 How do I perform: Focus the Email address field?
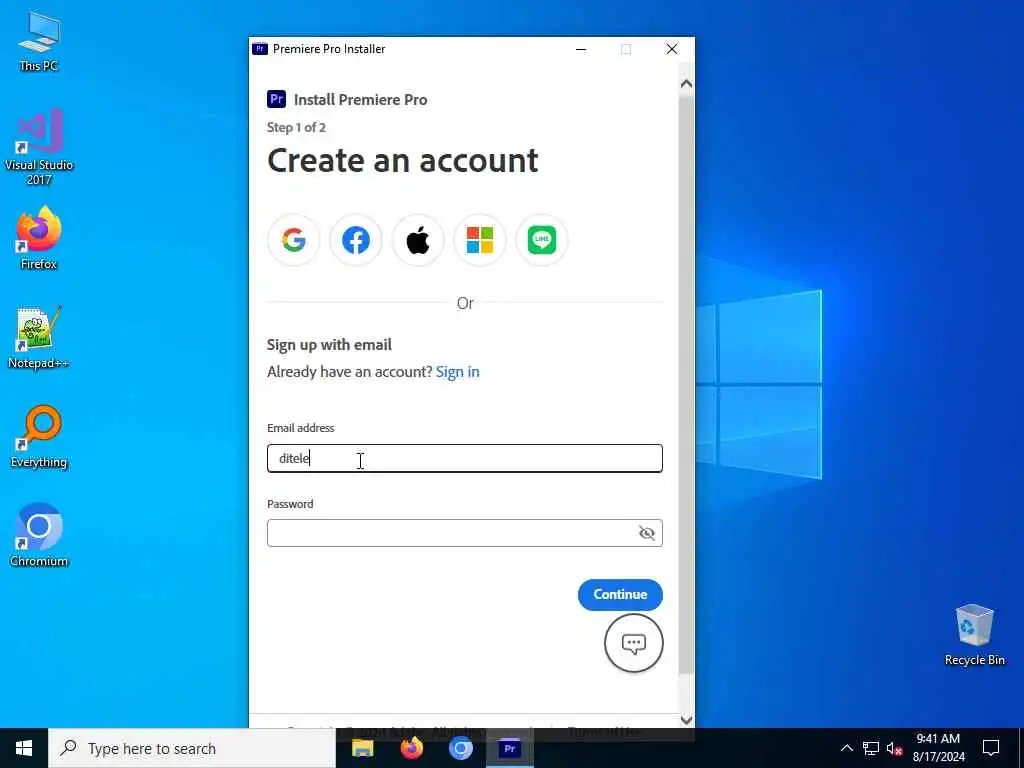[x=465, y=458]
